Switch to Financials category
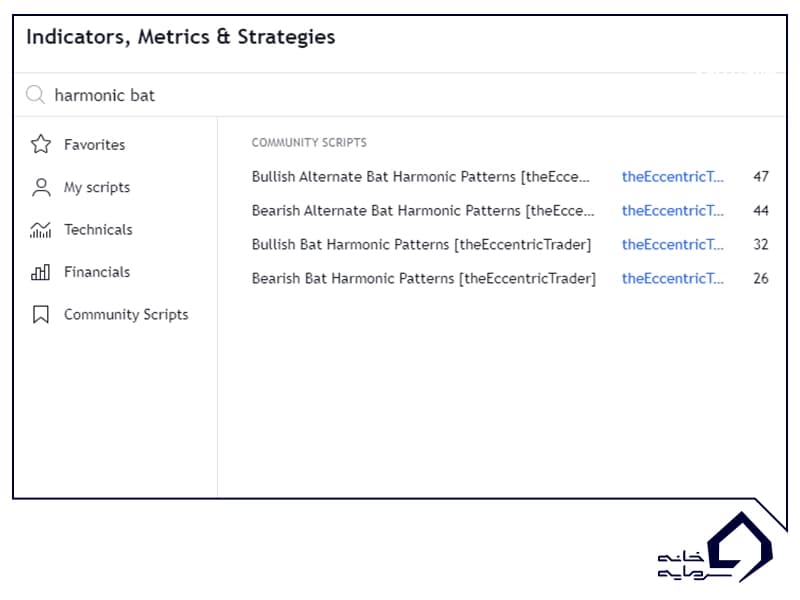The image size is (800, 600). 96,272
